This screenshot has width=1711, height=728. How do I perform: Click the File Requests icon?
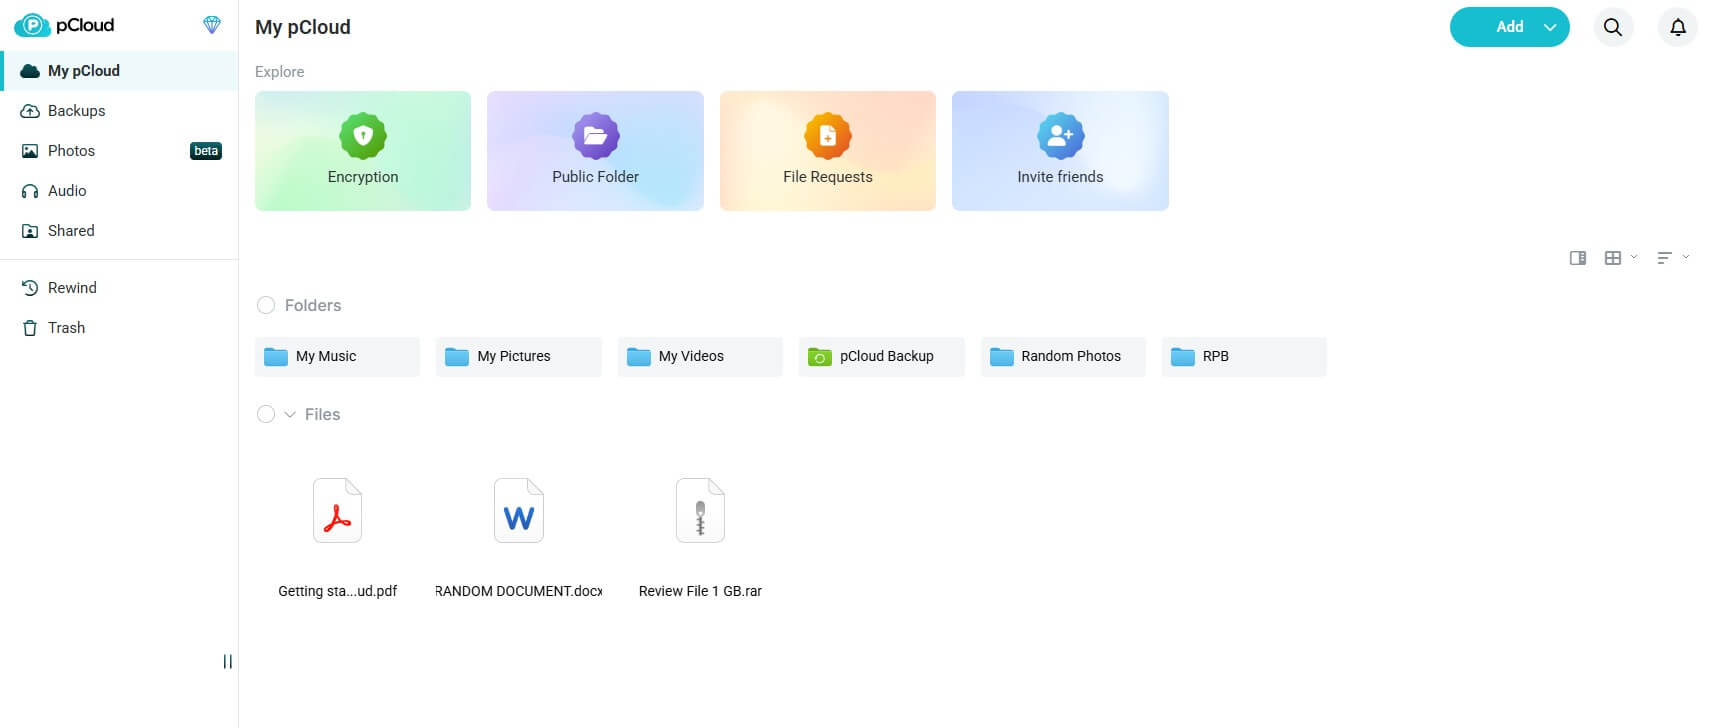(x=828, y=136)
